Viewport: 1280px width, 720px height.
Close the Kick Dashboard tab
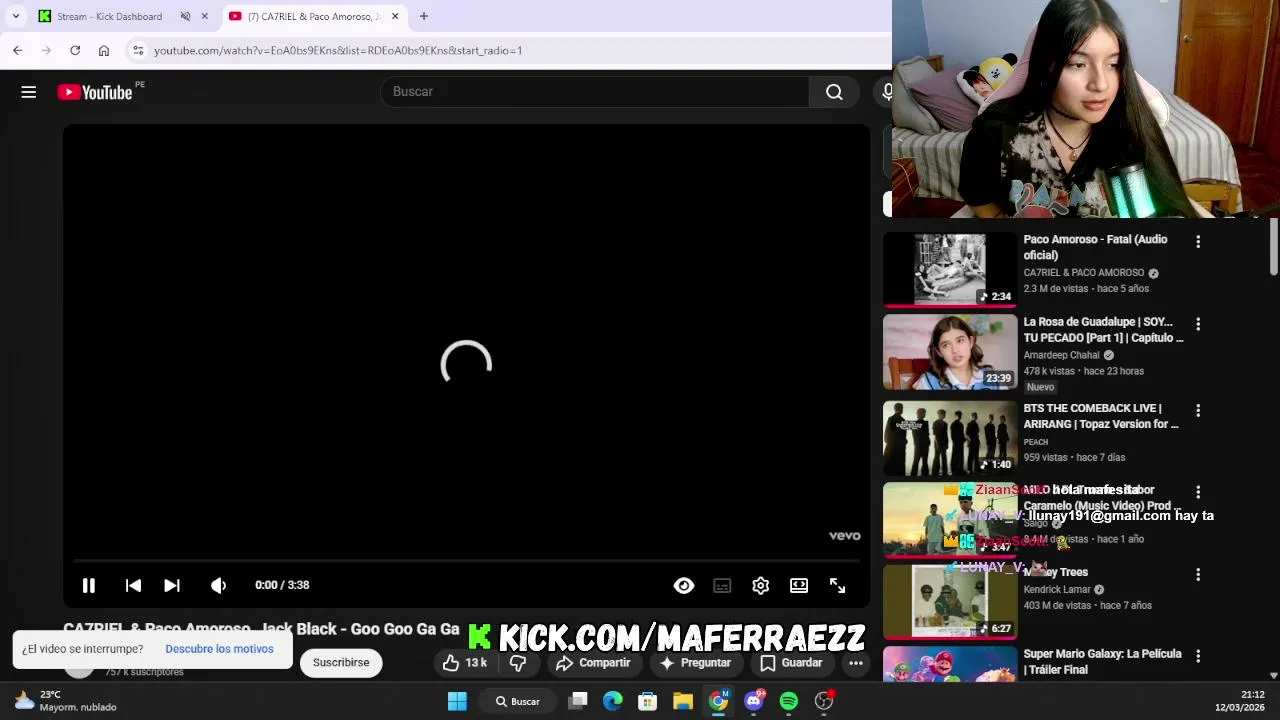point(205,16)
